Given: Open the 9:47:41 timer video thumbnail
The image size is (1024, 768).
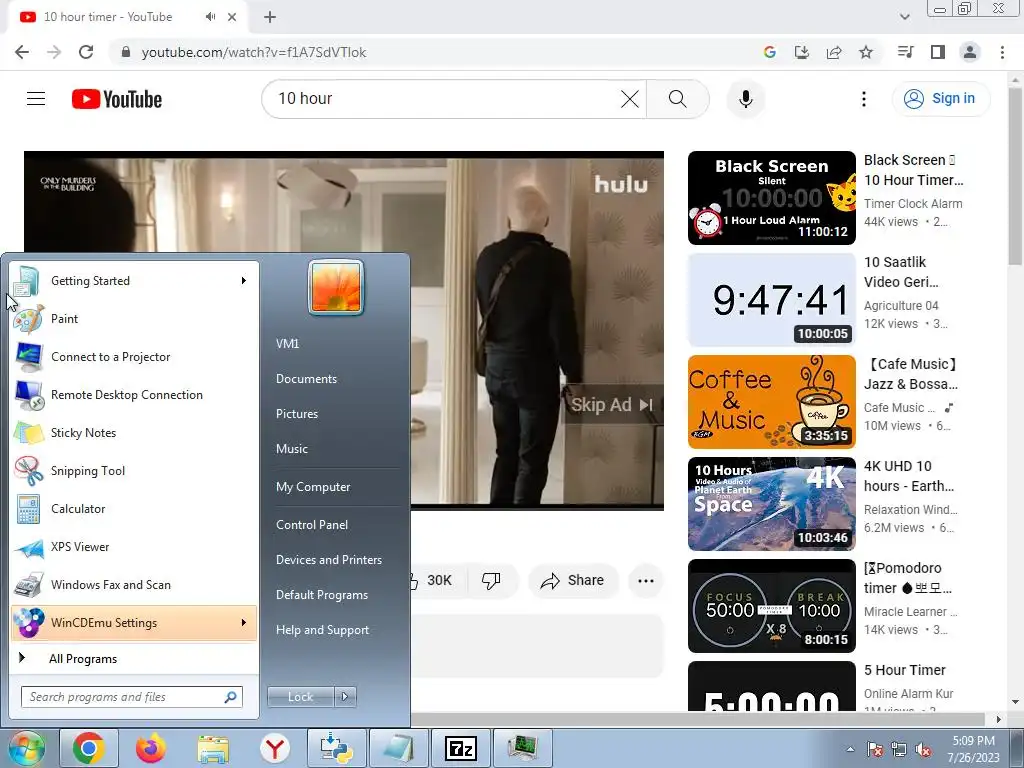Looking at the screenshot, I should (771, 300).
